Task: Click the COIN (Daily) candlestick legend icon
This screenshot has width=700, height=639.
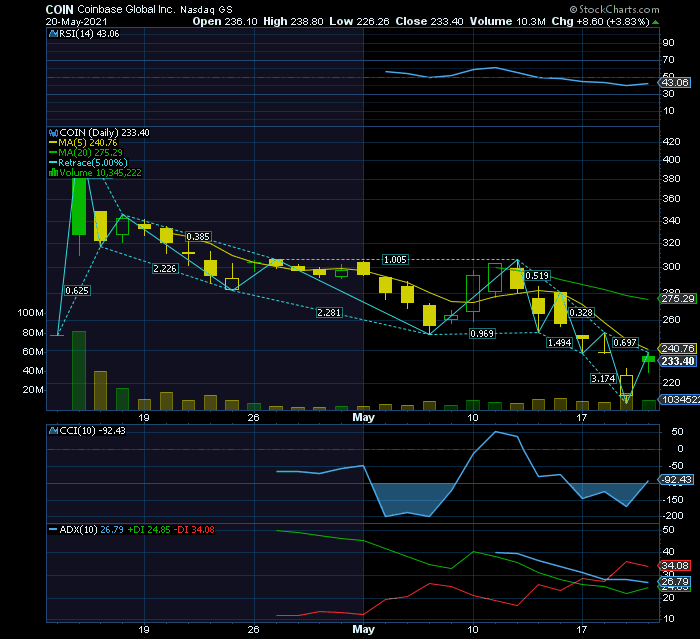Action: [x=54, y=133]
